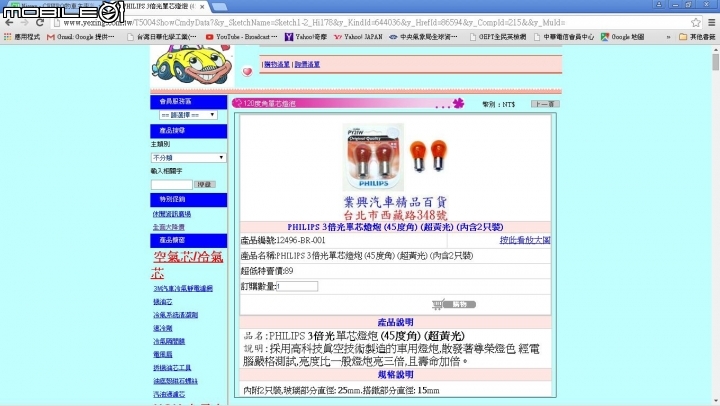Bookmark this page with the star icon

coord(696,23)
